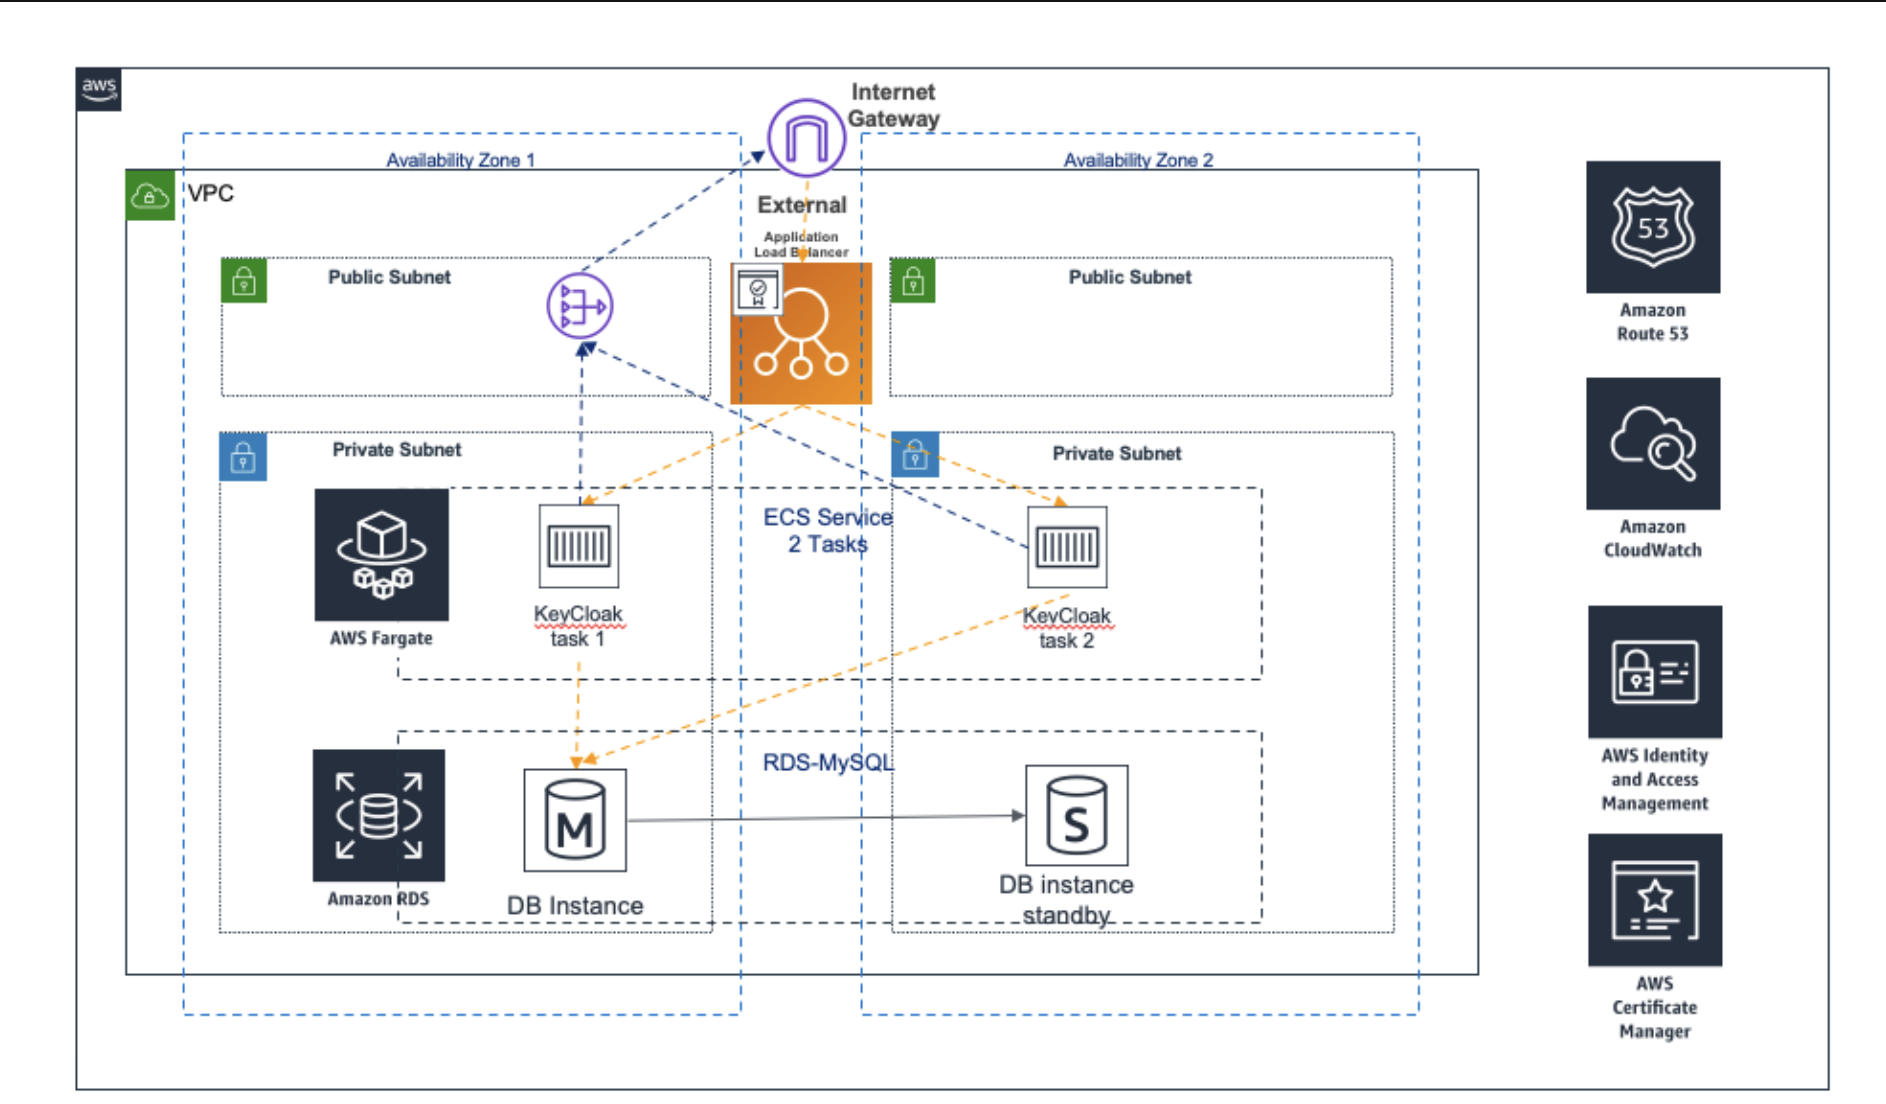
Task: Click the Zone 1 public subnet green lock icon
Action: tap(244, 281)
